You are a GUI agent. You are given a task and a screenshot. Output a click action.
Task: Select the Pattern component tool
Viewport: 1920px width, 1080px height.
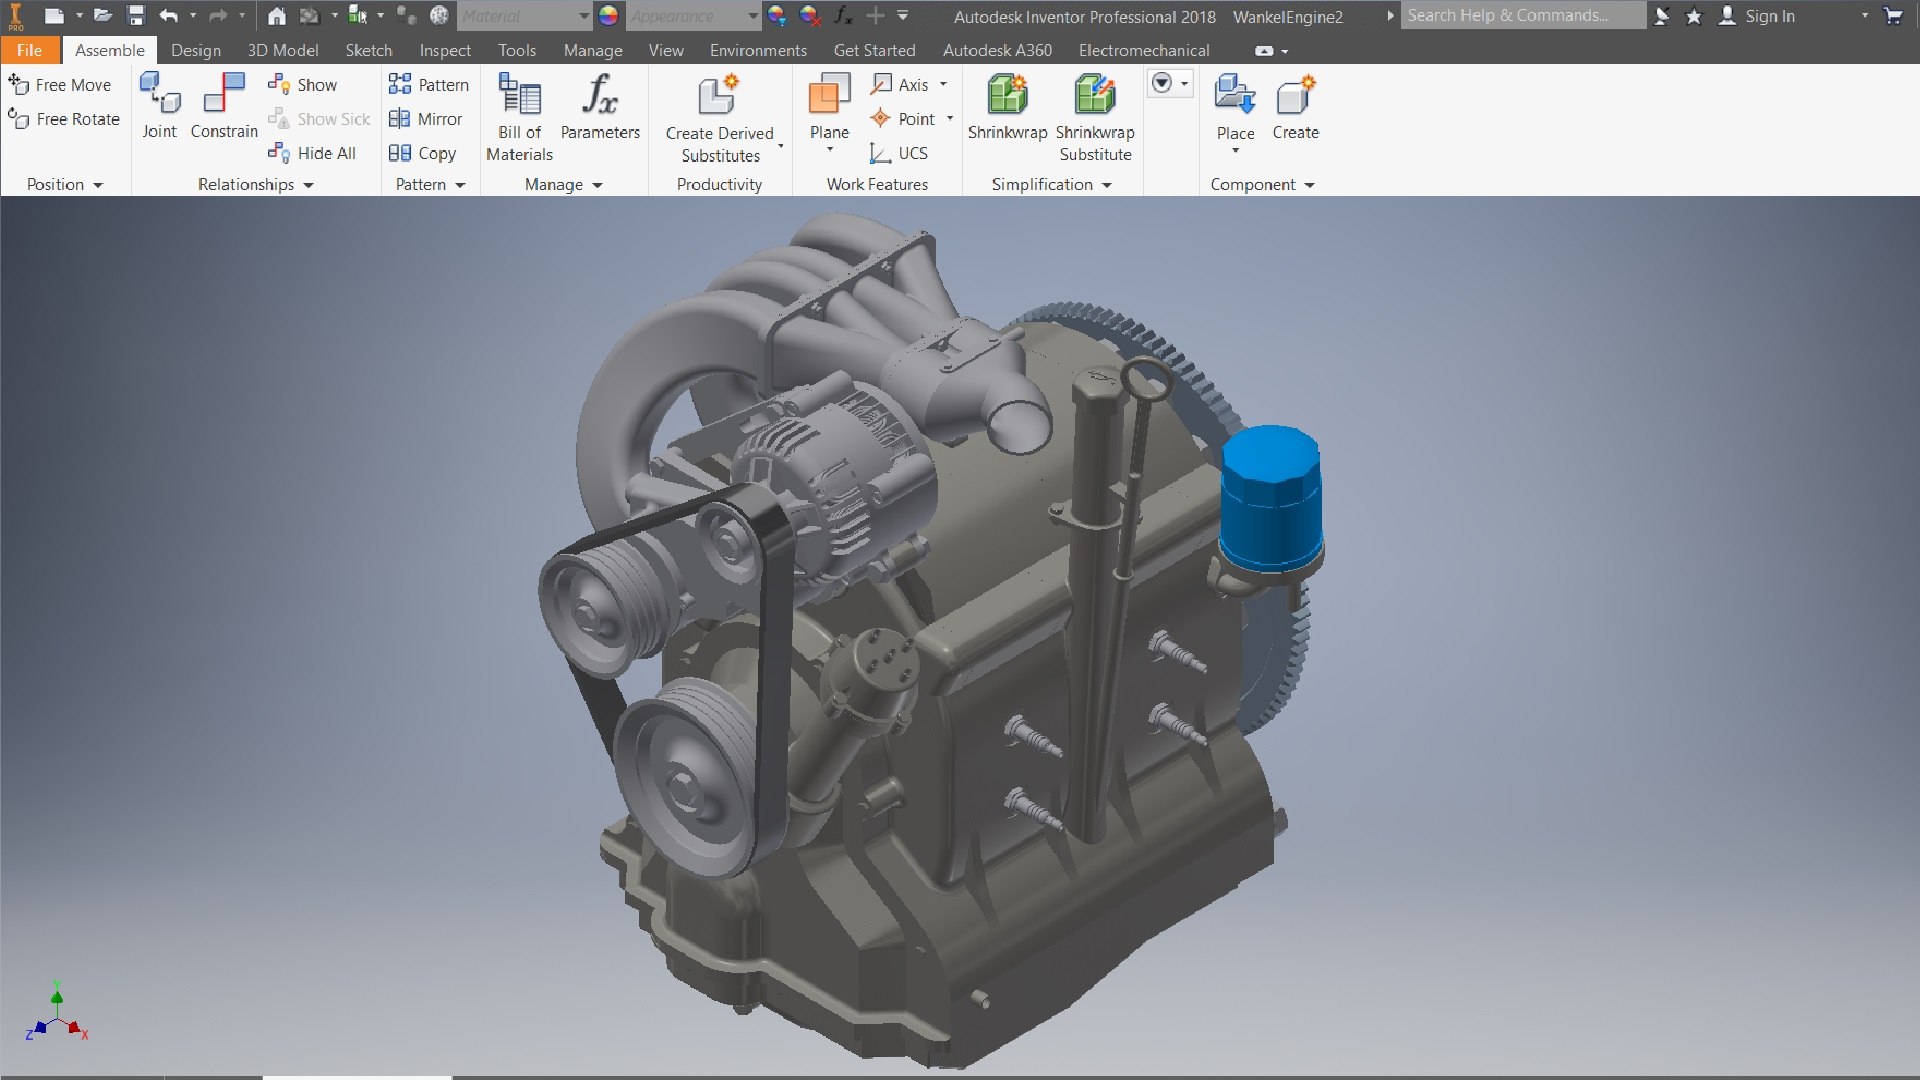click(429, 85)
